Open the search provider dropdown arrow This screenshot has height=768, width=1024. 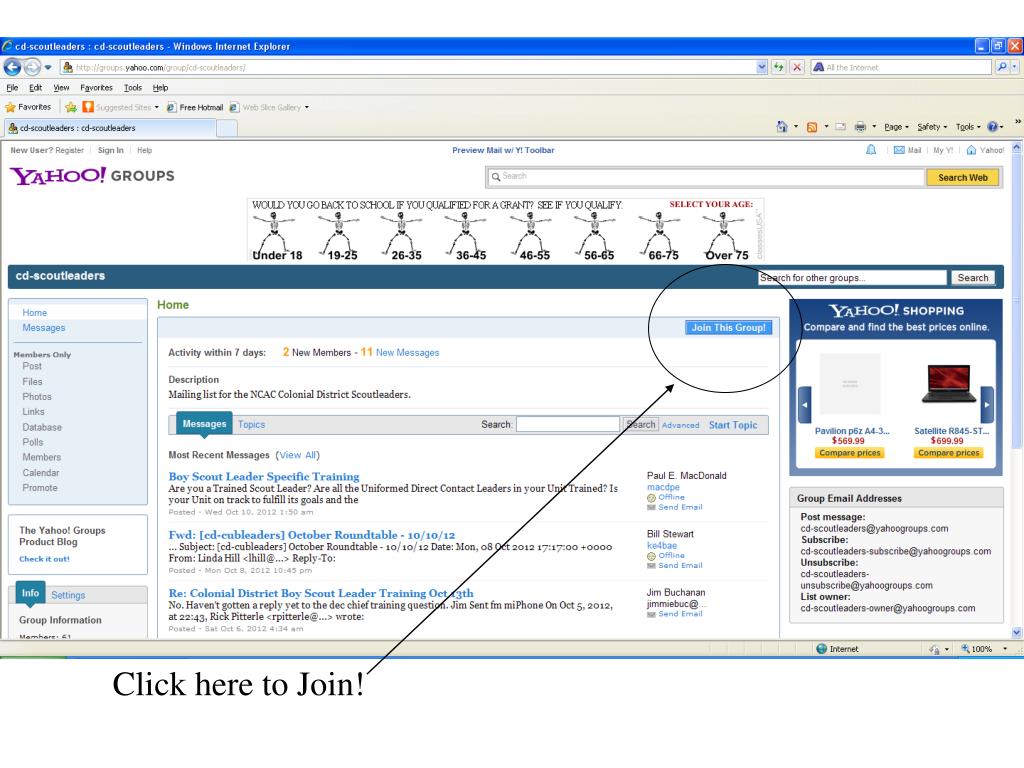pyautogui.click(x=1014, y=67)
